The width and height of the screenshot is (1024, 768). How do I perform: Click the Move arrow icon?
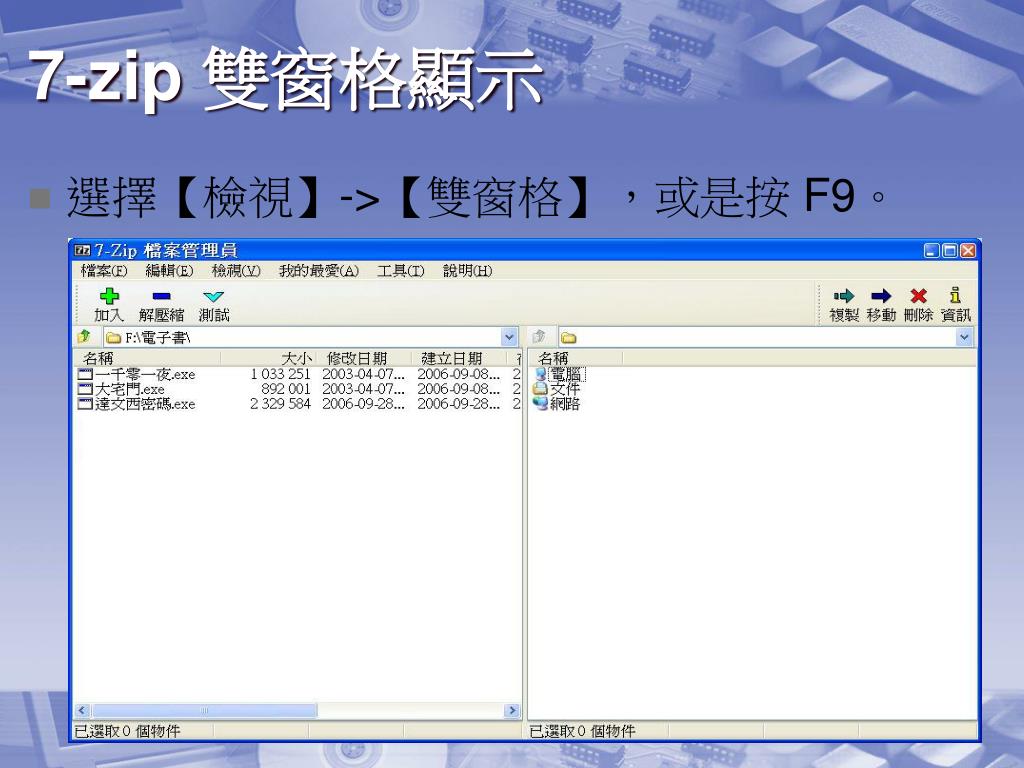point(881,296)
